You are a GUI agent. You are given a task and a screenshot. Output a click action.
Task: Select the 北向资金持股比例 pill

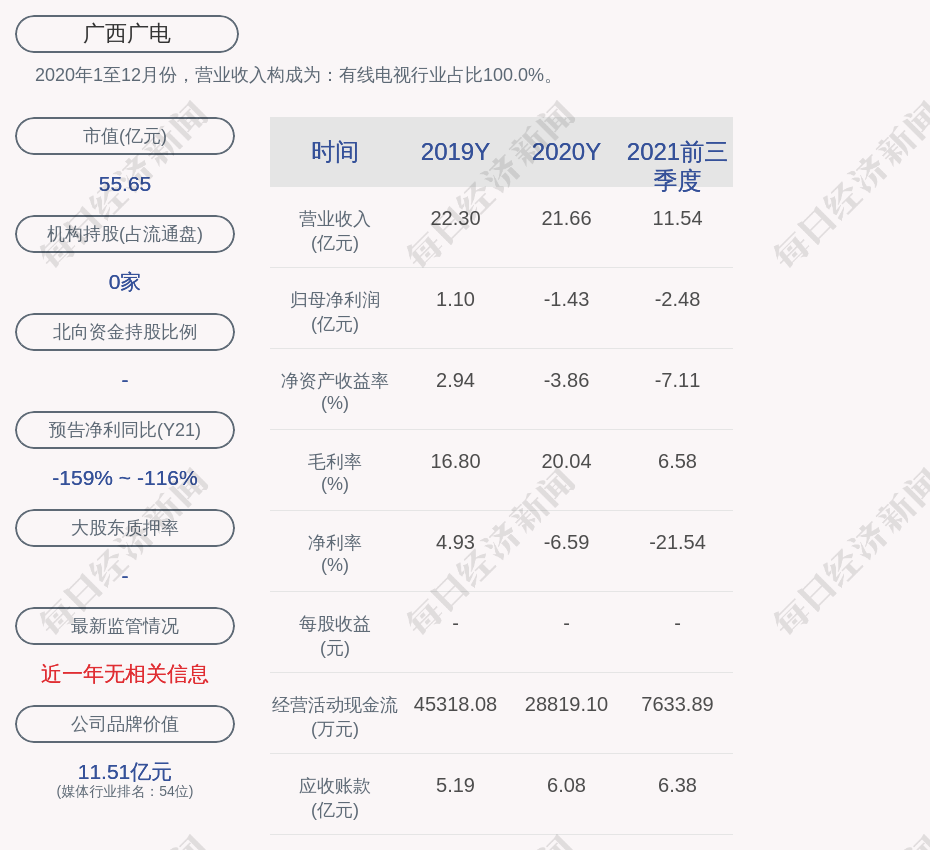(125, 332)
